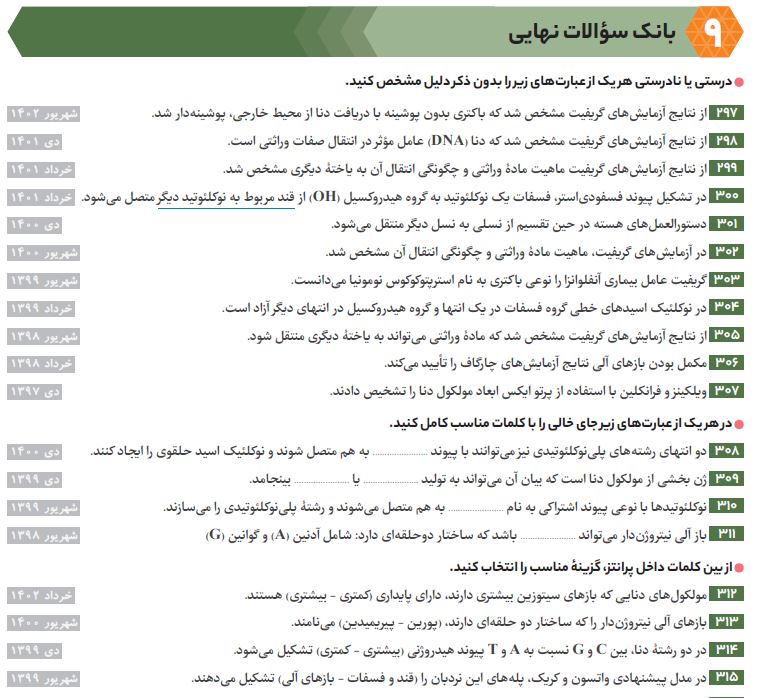This screenshot has height=698, width=761.
Task: Select question number badge ۳۱۲
Action: 726,594
